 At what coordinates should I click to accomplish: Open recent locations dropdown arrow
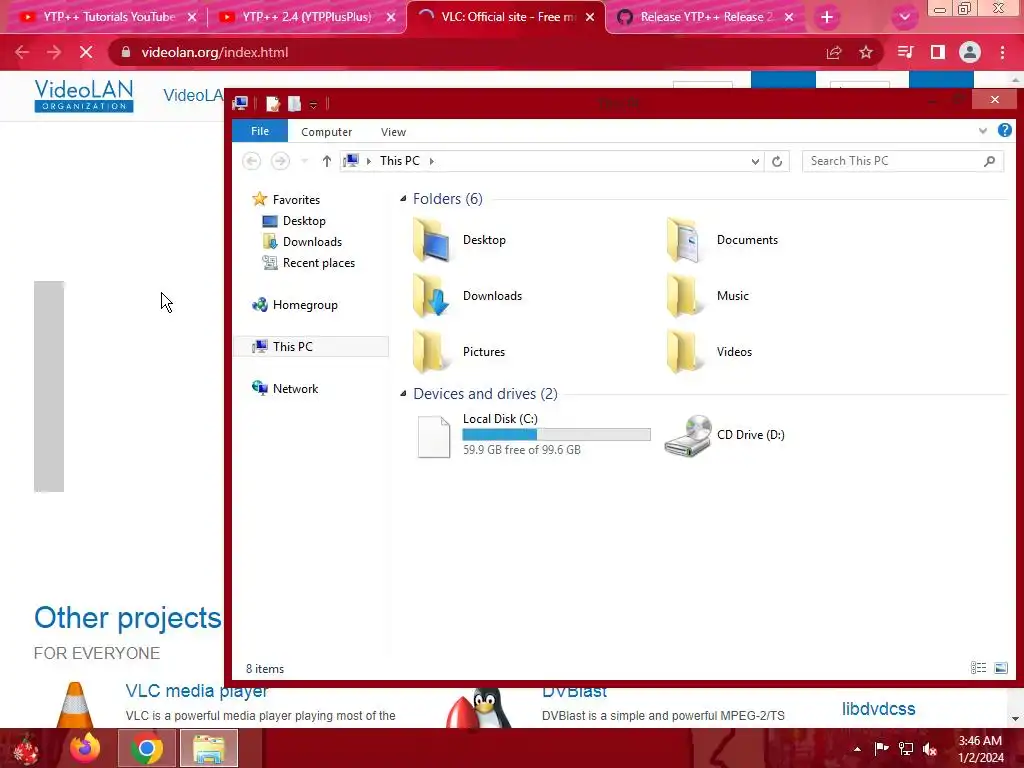(x=304, y=161)
